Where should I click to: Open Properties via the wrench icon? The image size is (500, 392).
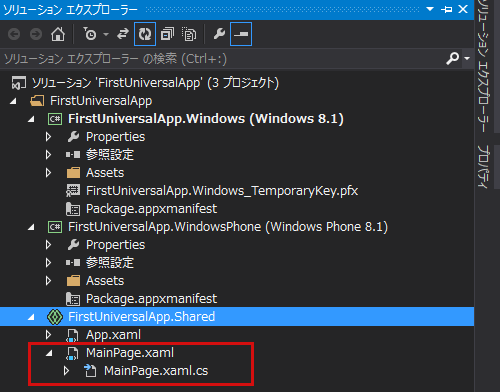[219, 34]
